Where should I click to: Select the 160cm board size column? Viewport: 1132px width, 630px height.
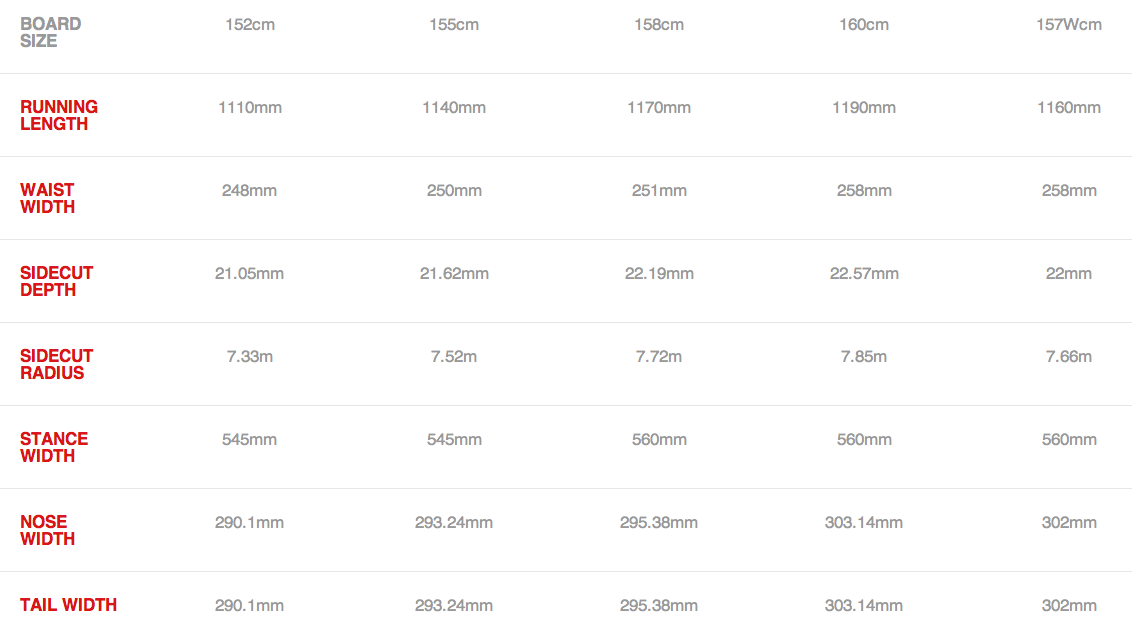864,25
